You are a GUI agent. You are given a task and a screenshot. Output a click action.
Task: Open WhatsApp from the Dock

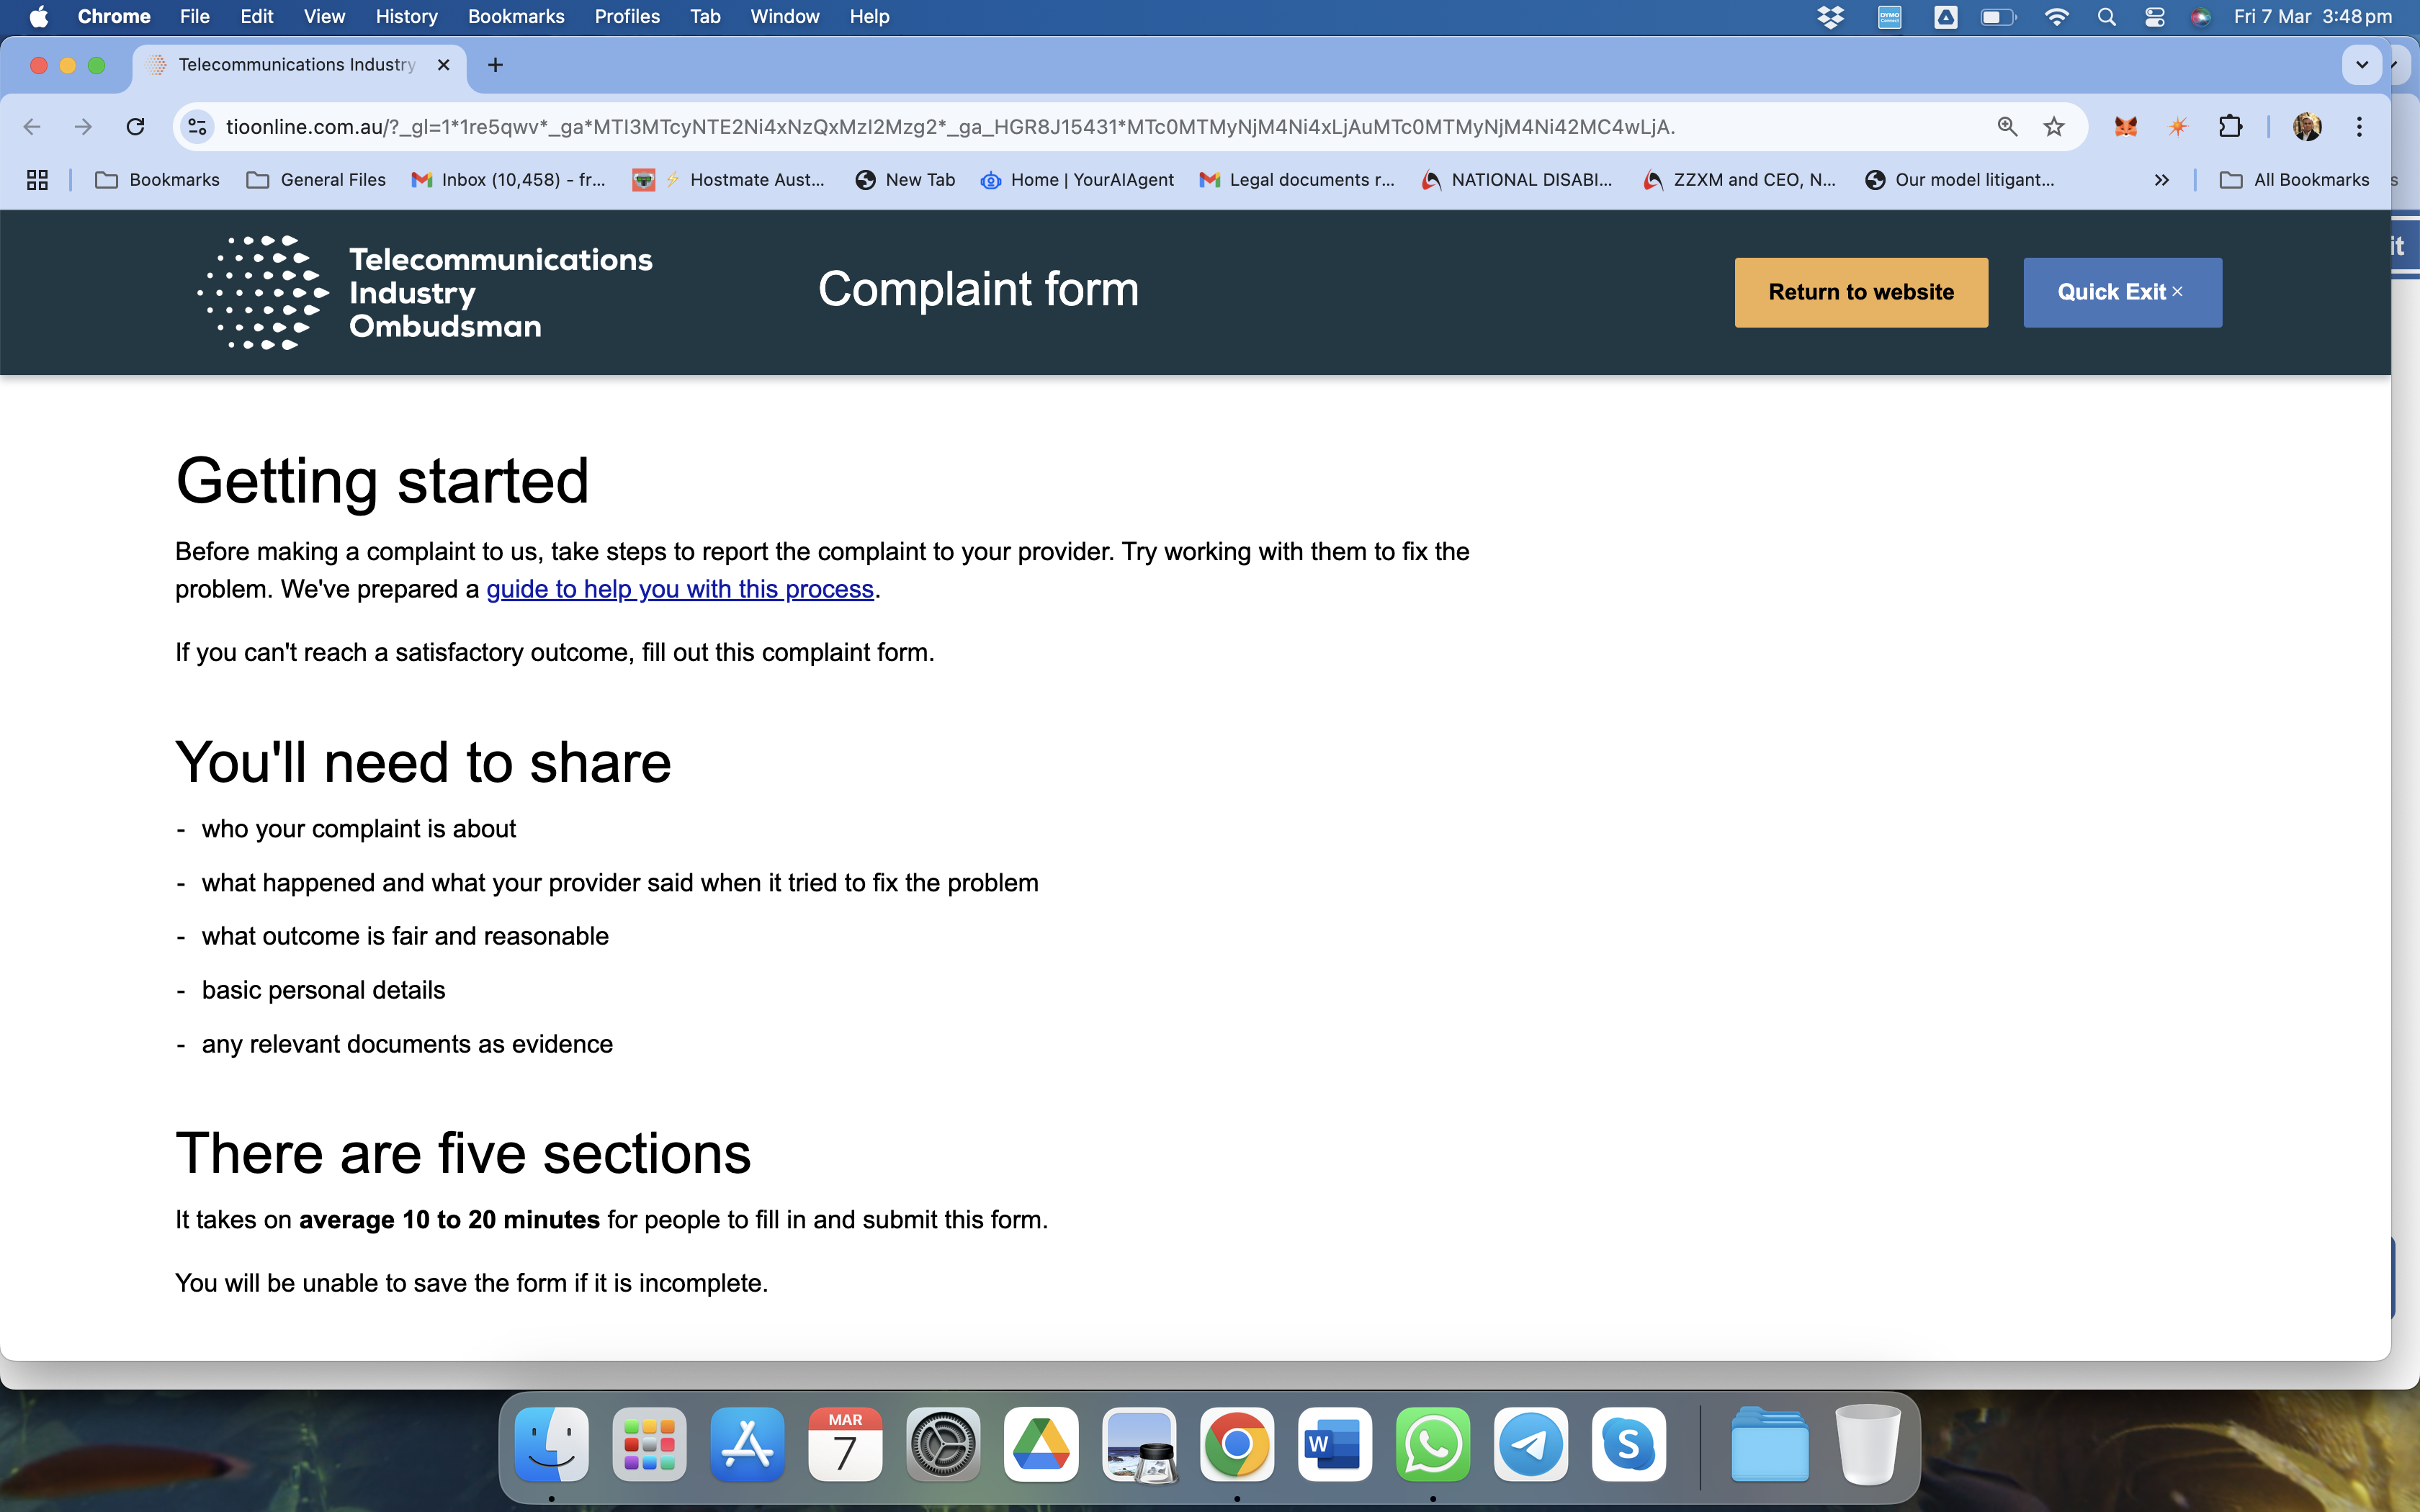pos(1433,1444)
